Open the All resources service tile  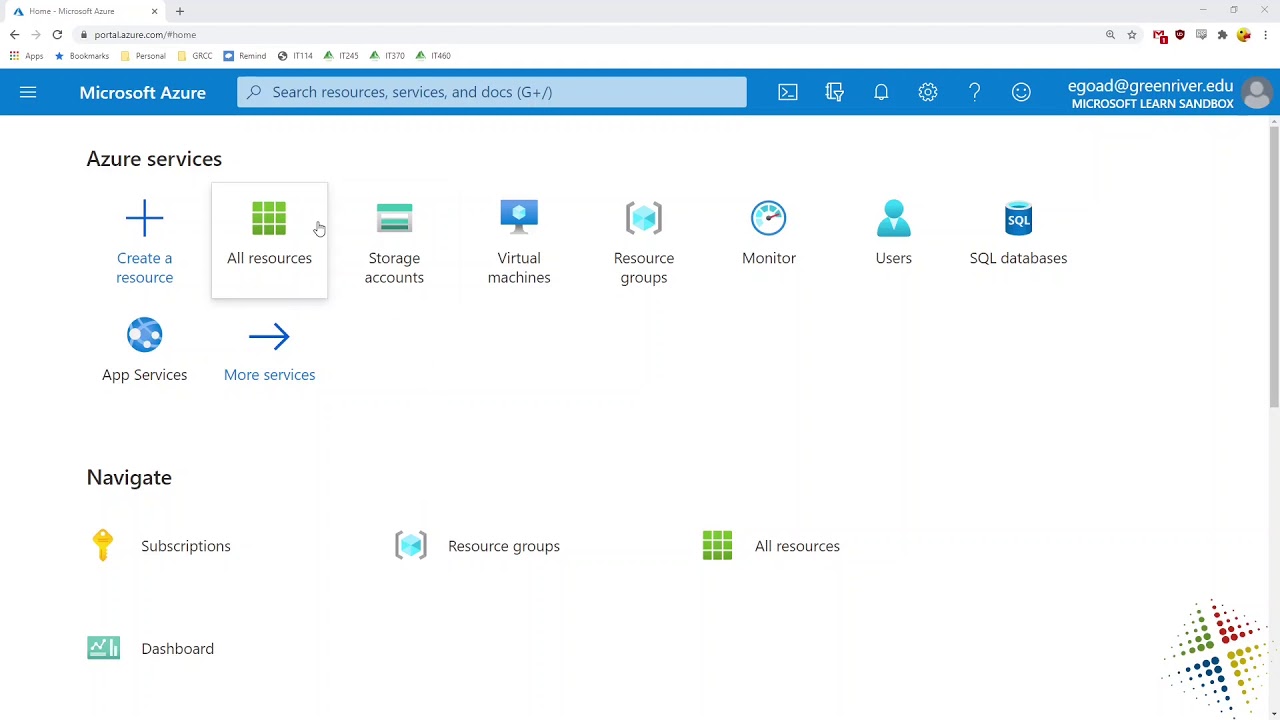click(x=269, y=240)
